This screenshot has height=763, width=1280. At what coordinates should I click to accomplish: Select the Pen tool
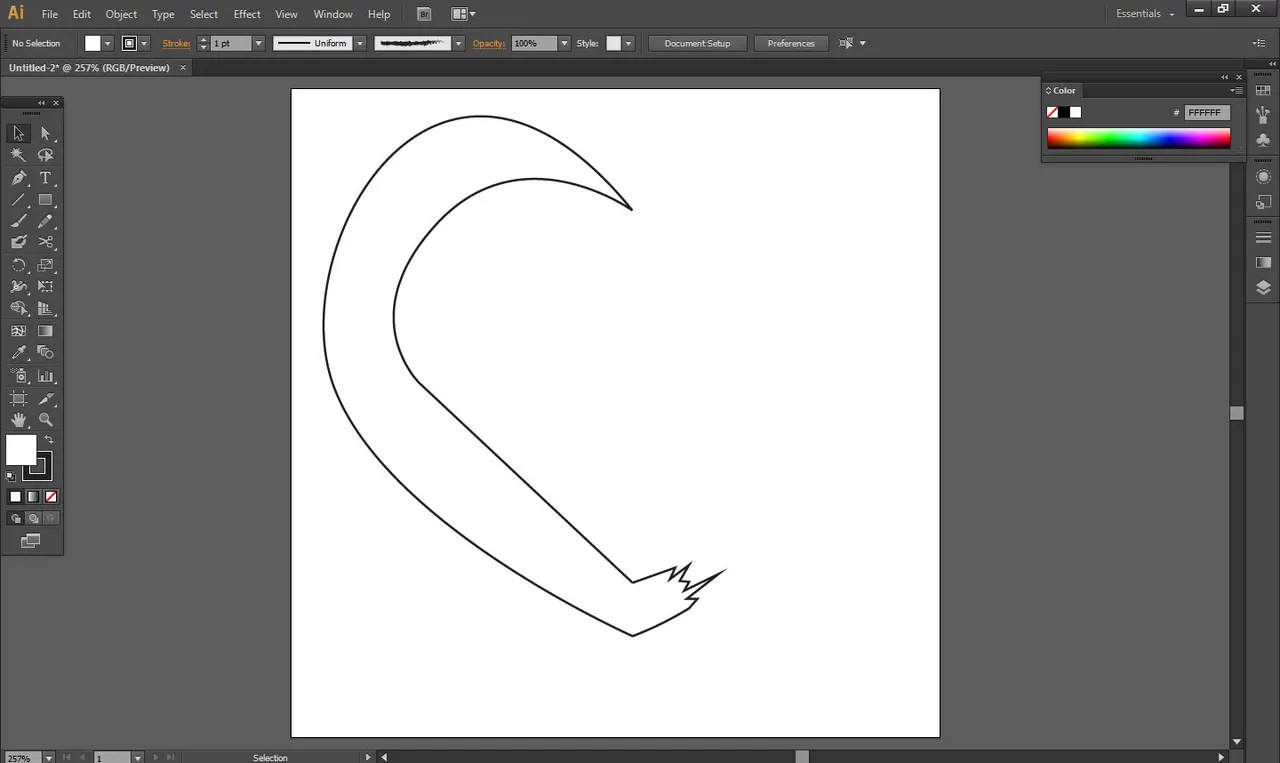19,178
